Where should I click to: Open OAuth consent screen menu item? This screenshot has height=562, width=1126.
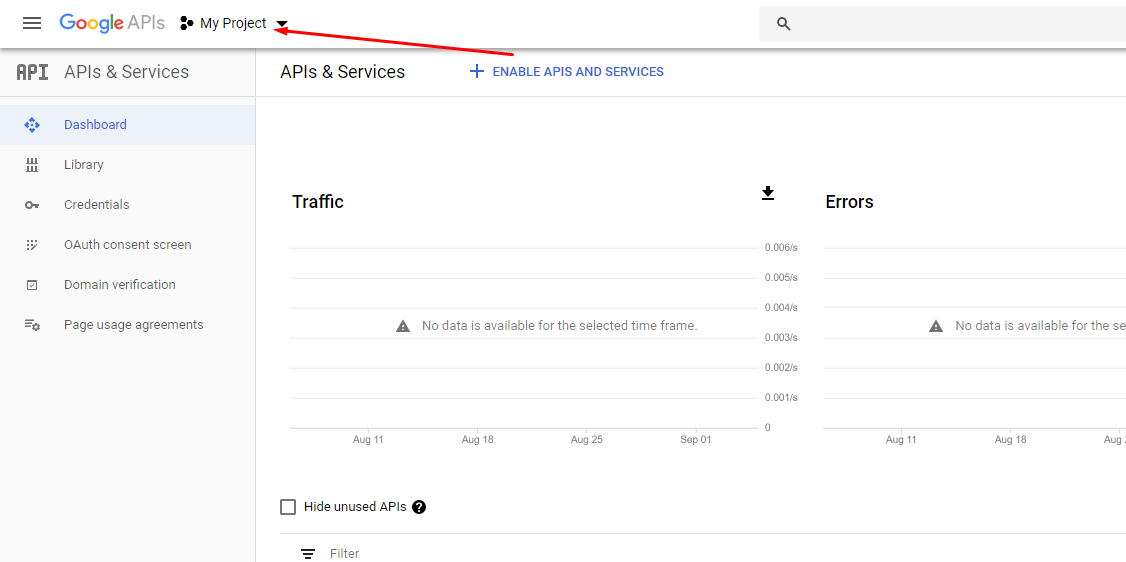point(127,245)
